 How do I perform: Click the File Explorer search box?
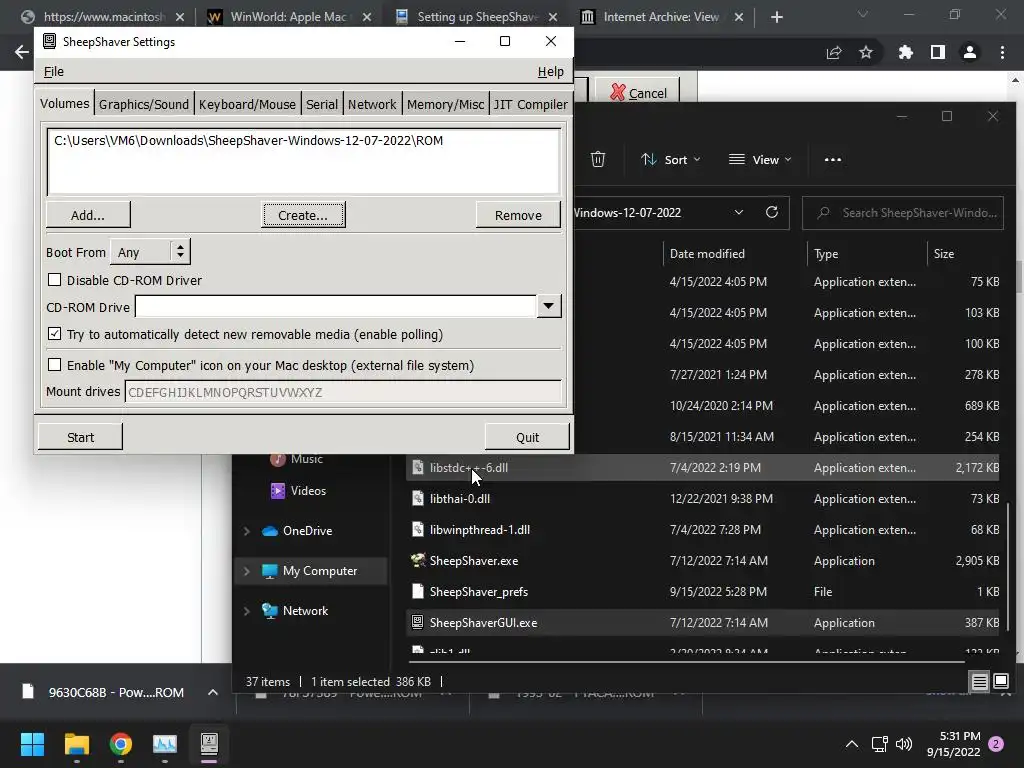903,213
